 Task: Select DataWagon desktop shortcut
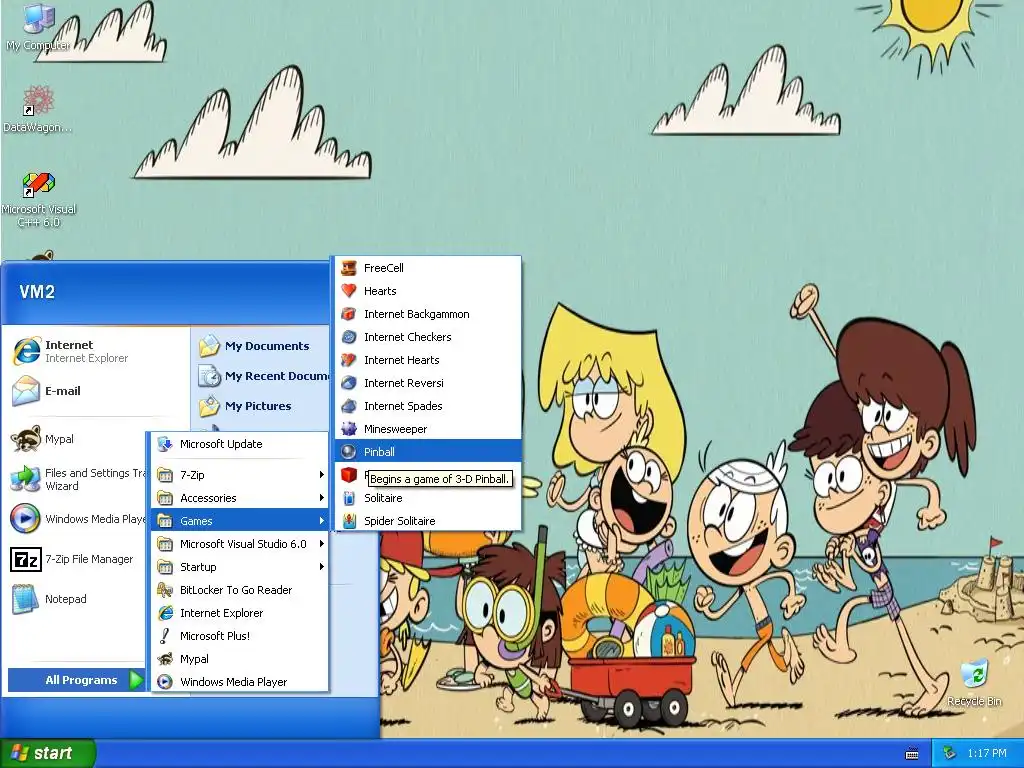[38, 110]
